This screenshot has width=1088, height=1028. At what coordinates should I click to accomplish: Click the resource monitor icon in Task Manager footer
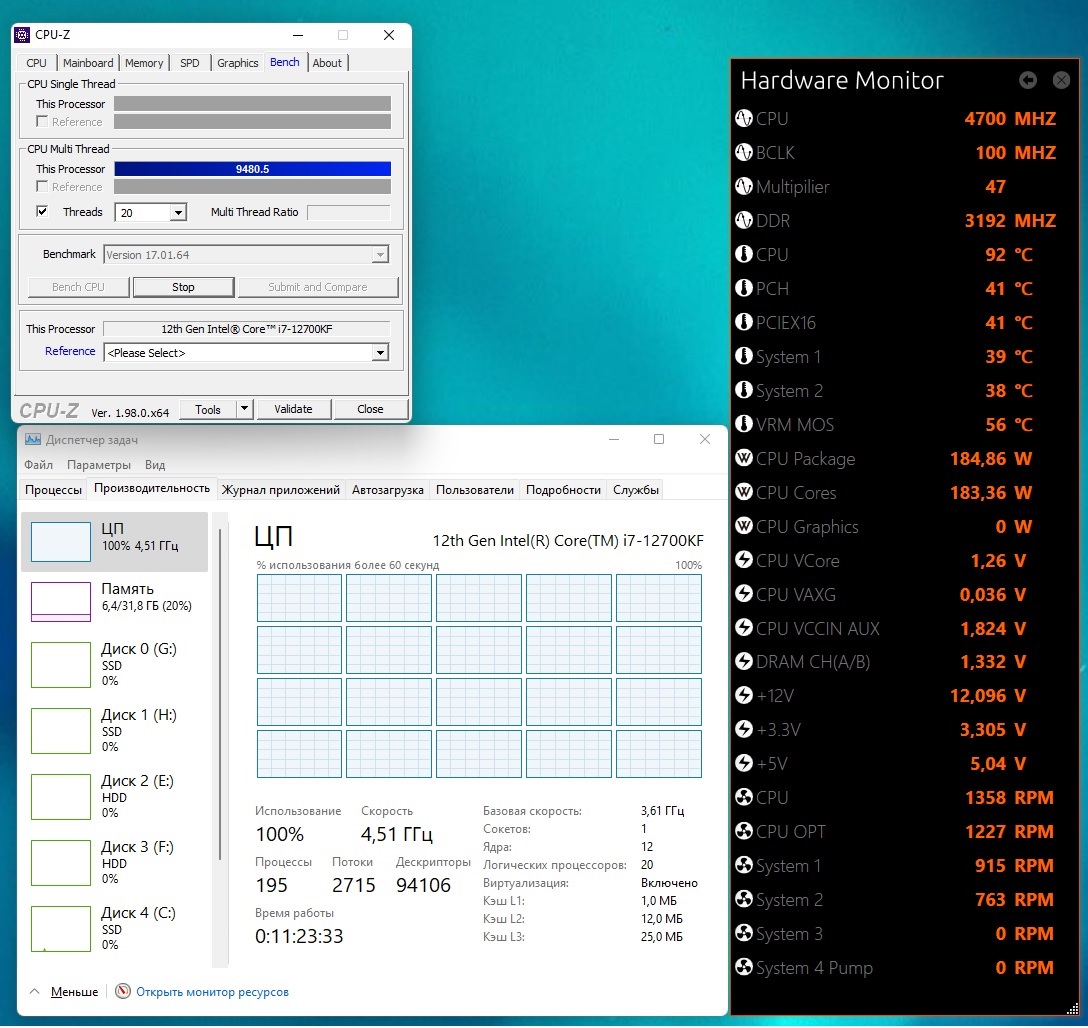coord(123,991)
